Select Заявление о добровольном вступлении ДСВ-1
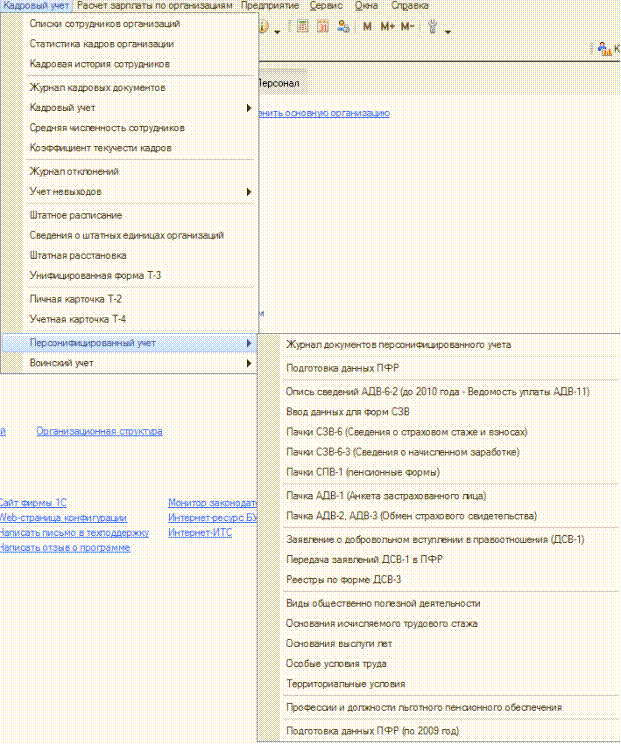 click(439, 539)
